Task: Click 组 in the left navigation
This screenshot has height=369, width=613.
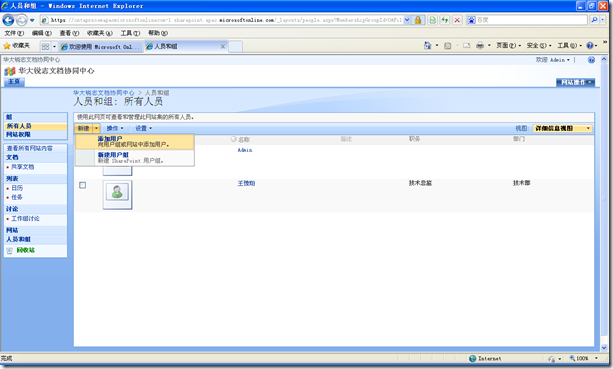Action: coord(9,117)
